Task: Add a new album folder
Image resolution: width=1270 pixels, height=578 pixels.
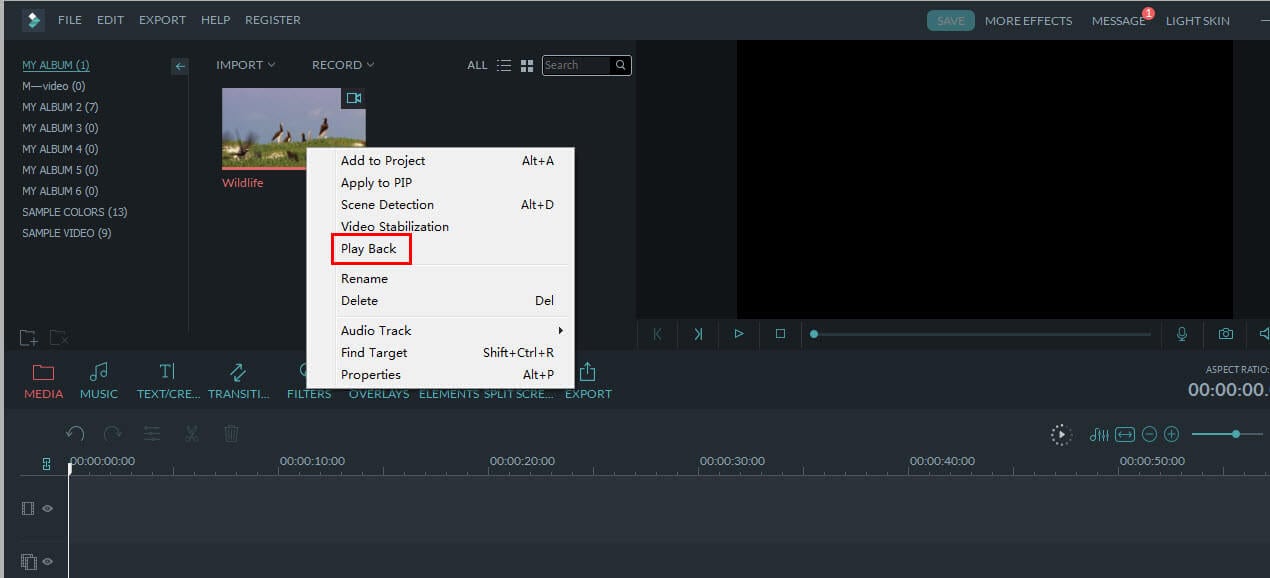Action: point(29,338)
